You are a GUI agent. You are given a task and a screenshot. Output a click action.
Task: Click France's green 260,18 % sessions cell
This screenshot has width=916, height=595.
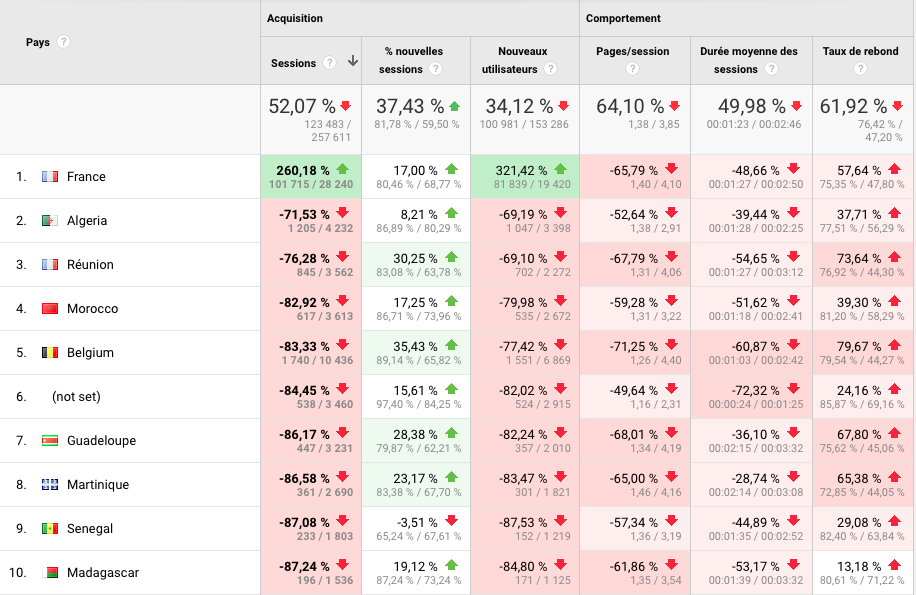click(310, 177)
